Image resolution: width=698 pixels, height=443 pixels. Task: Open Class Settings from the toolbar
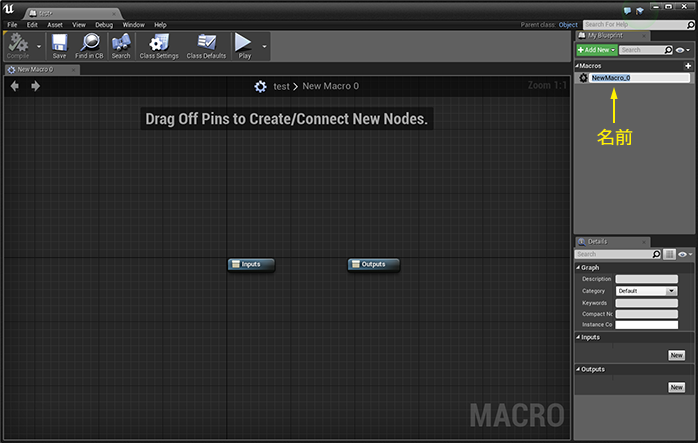click(159, 46)
